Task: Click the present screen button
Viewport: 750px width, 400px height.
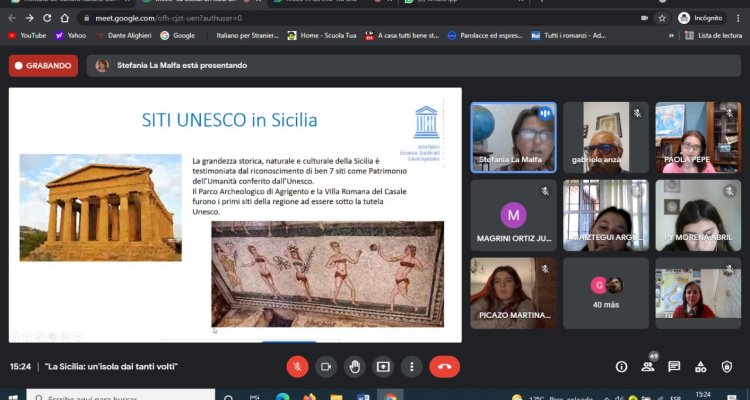Action: [383, 367]
